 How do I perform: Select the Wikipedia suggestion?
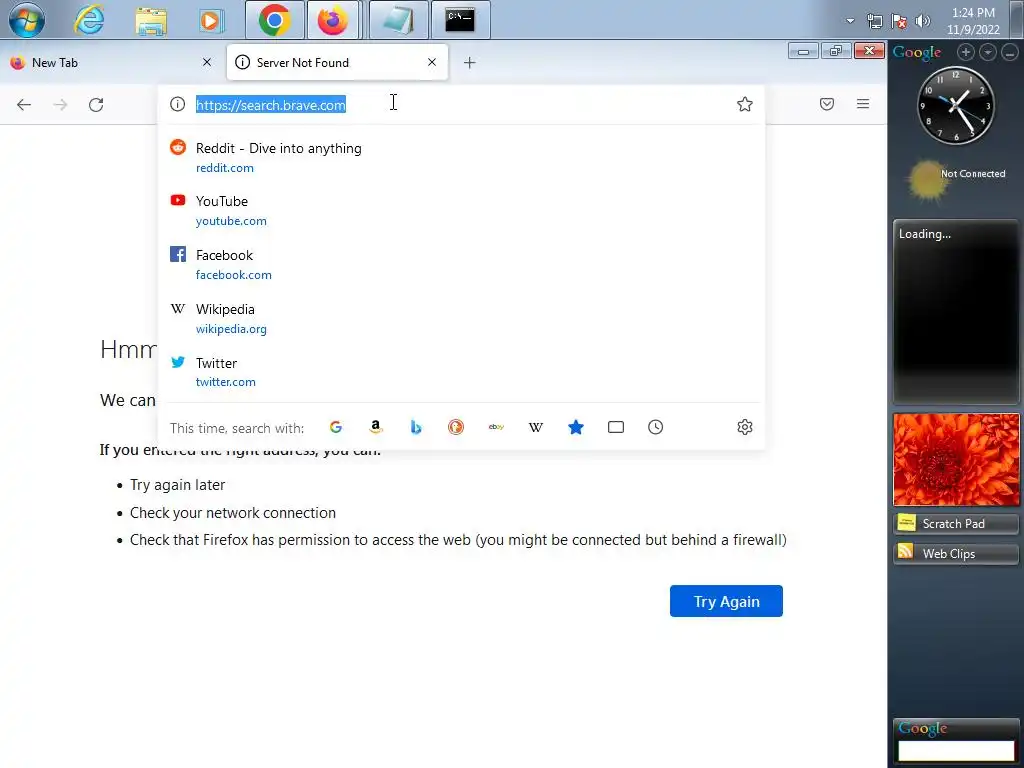[x=461, y=319]
